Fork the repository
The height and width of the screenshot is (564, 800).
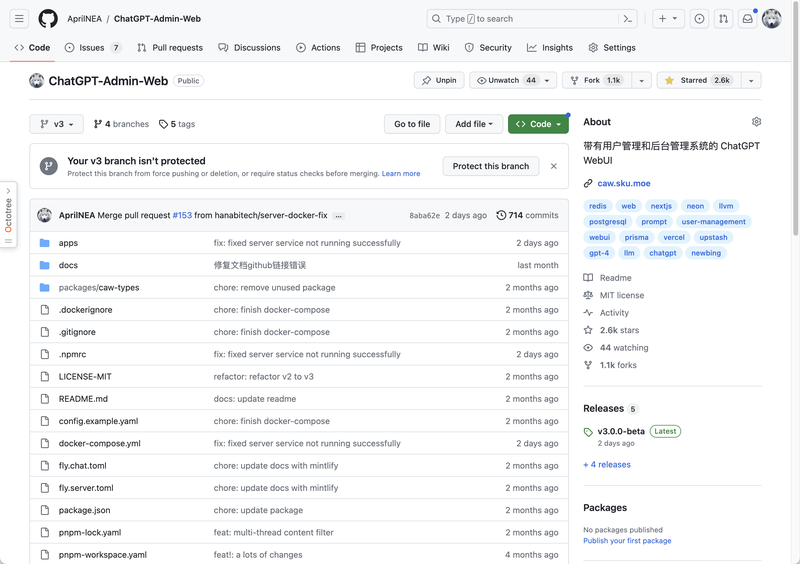point(597,81)
